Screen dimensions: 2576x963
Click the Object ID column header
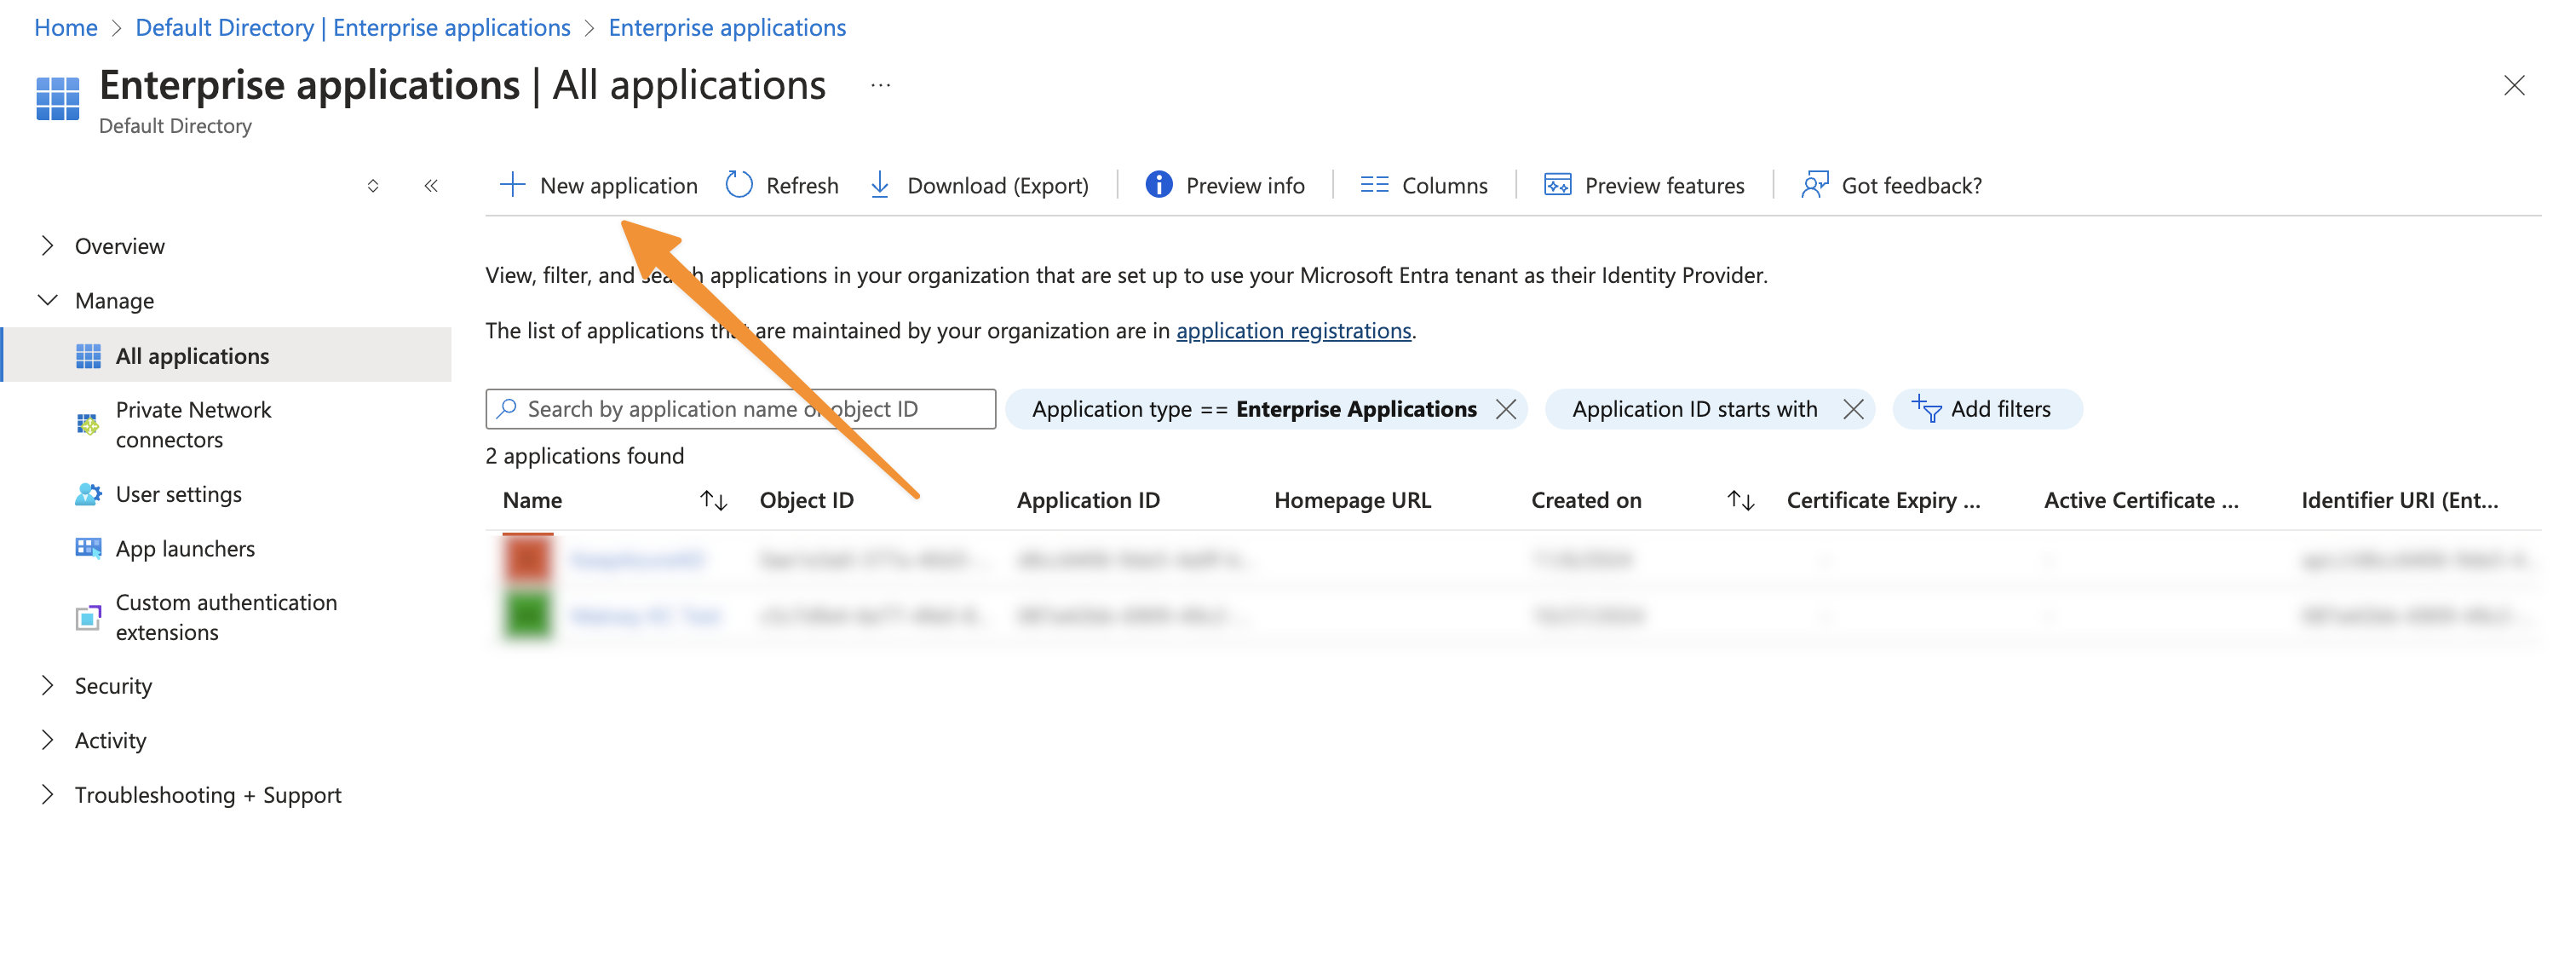pos(806,500)
